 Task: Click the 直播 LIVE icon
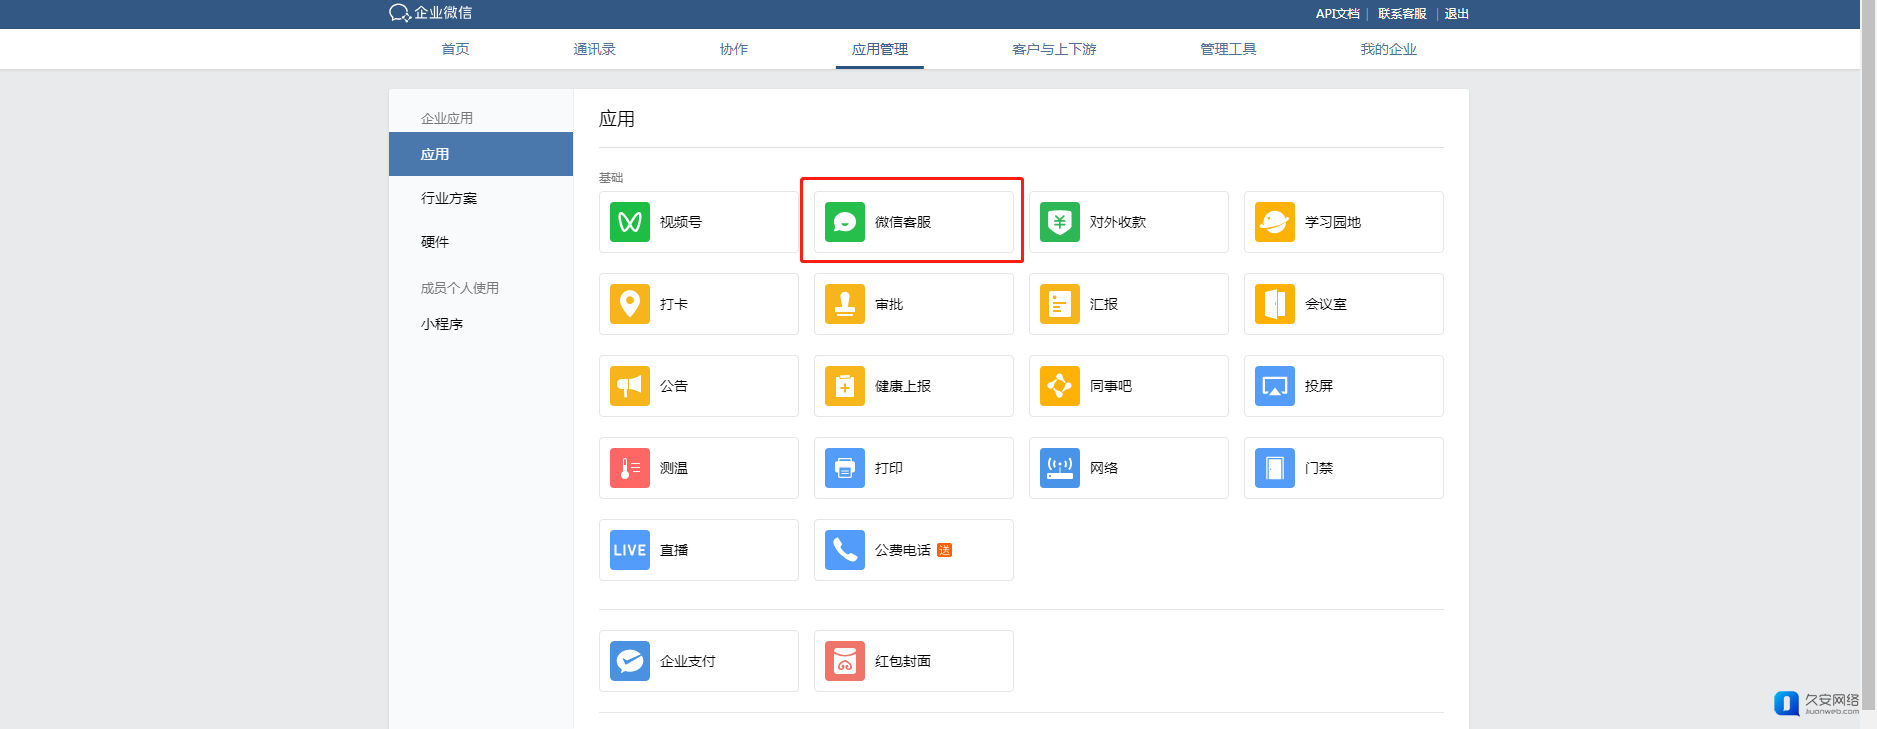[x=630, y=550]
